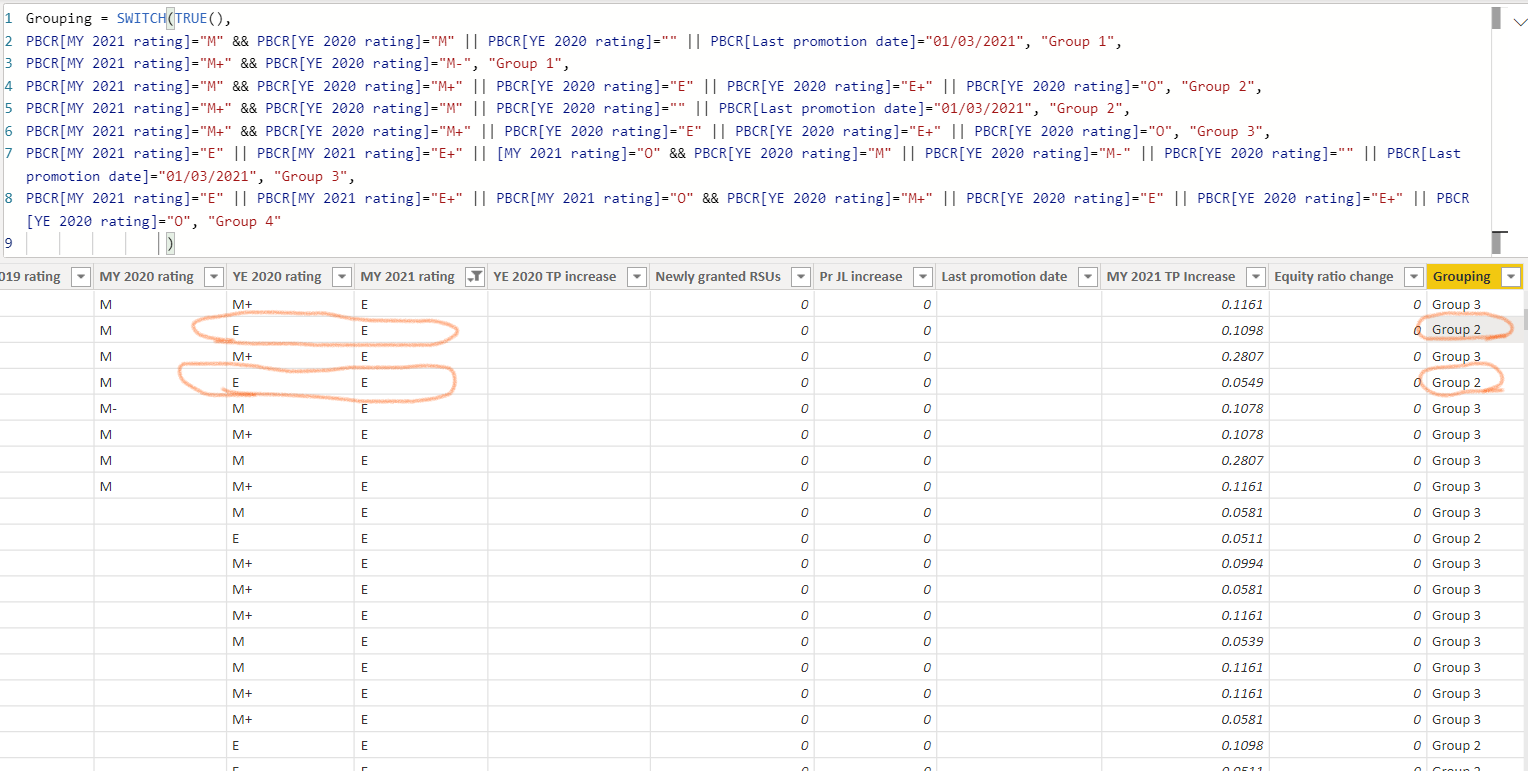The image size is (1528, 771).
Task: Click the TRUE keyword in the formula
Action: point(192,19)
